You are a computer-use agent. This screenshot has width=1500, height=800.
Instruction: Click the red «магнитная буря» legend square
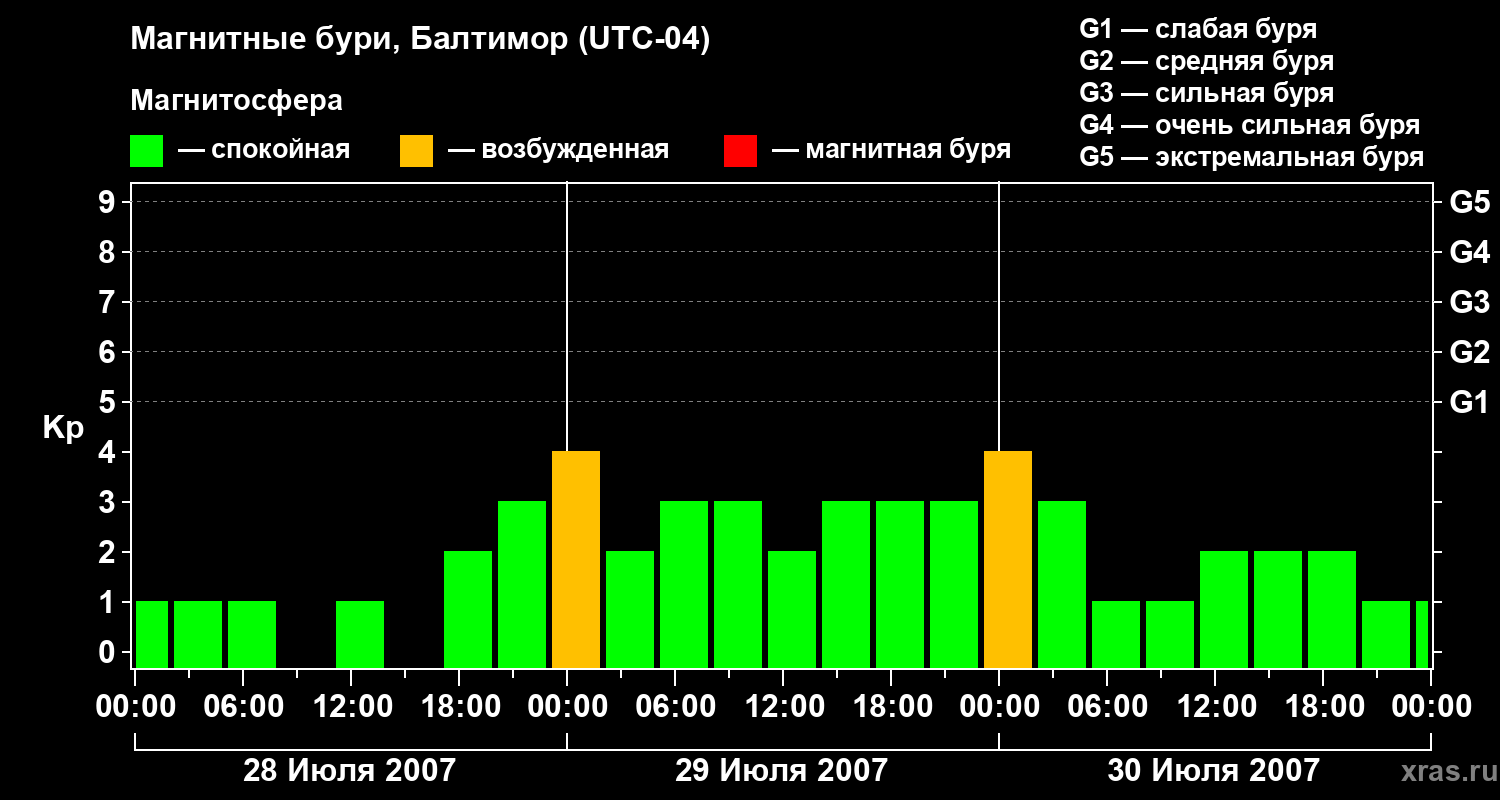[740, 151]
